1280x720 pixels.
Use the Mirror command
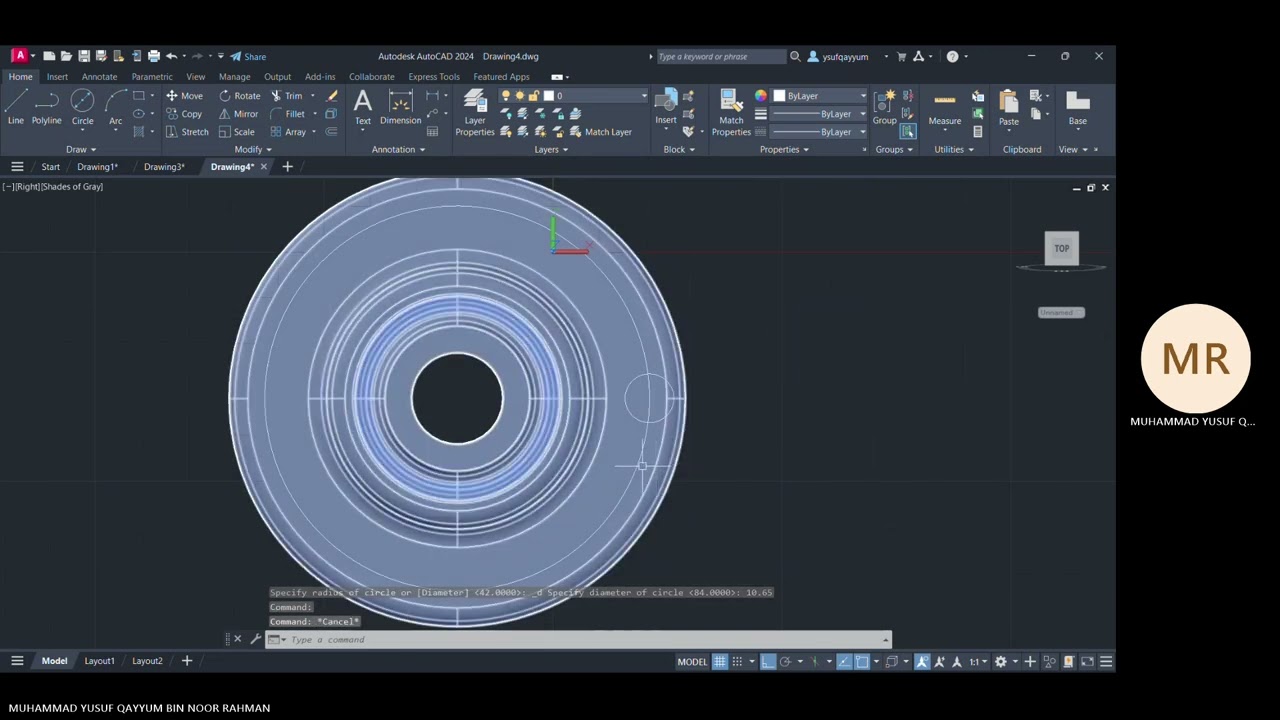pos(238,114)
